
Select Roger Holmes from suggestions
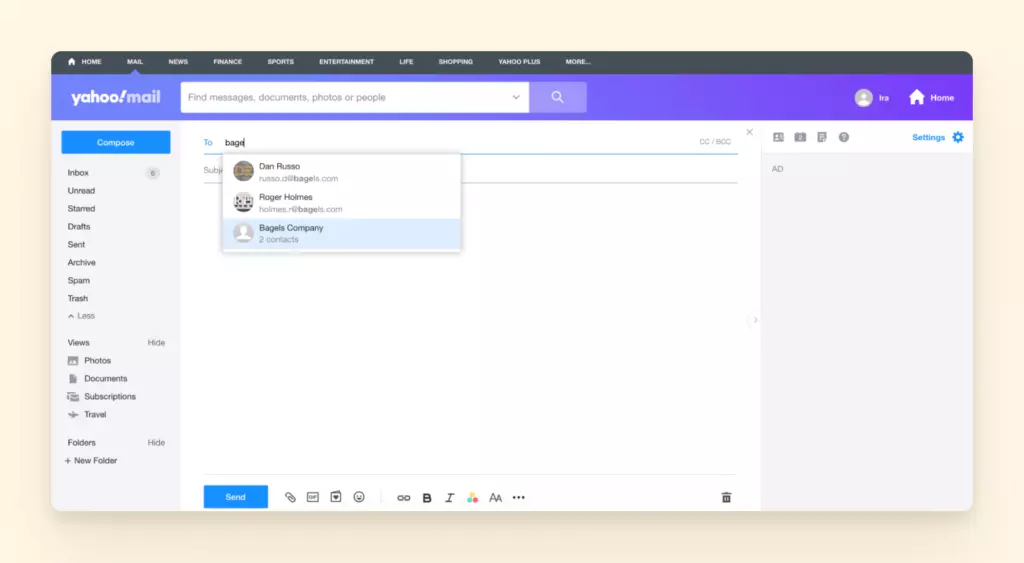click(x=342, y=202)
